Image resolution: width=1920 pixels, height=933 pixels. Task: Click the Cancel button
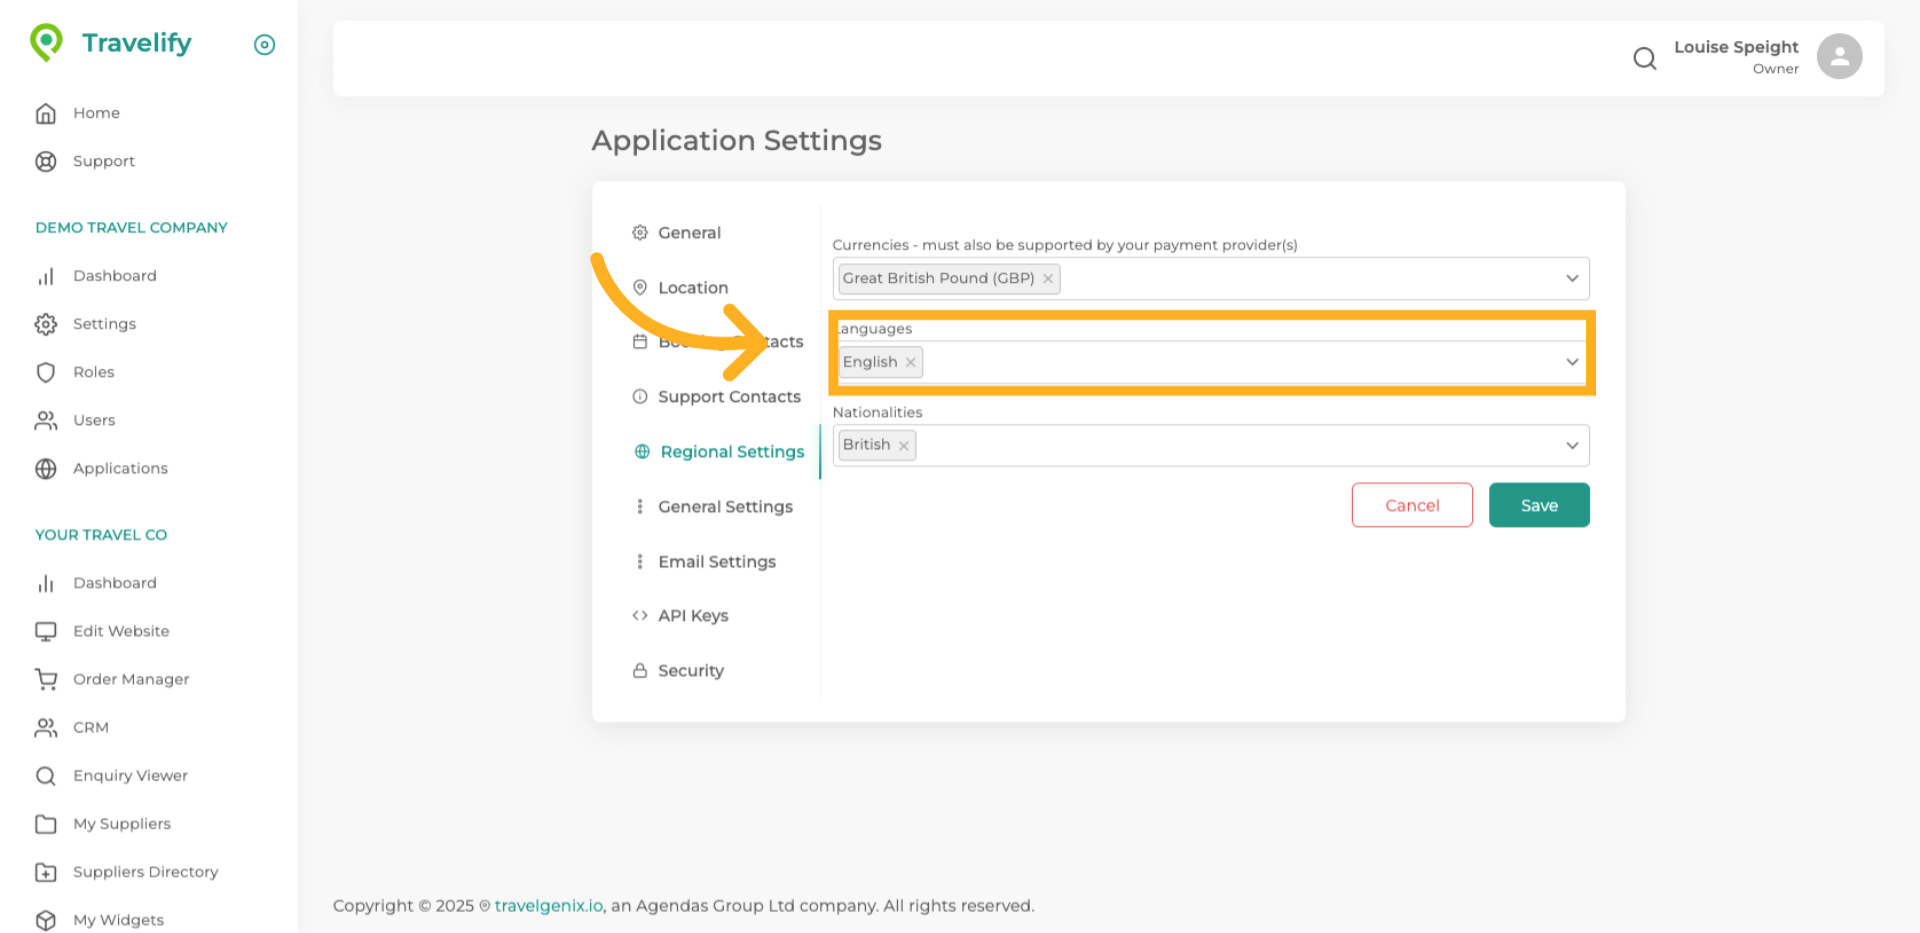pyautogui.click(x=1411, y=506)
